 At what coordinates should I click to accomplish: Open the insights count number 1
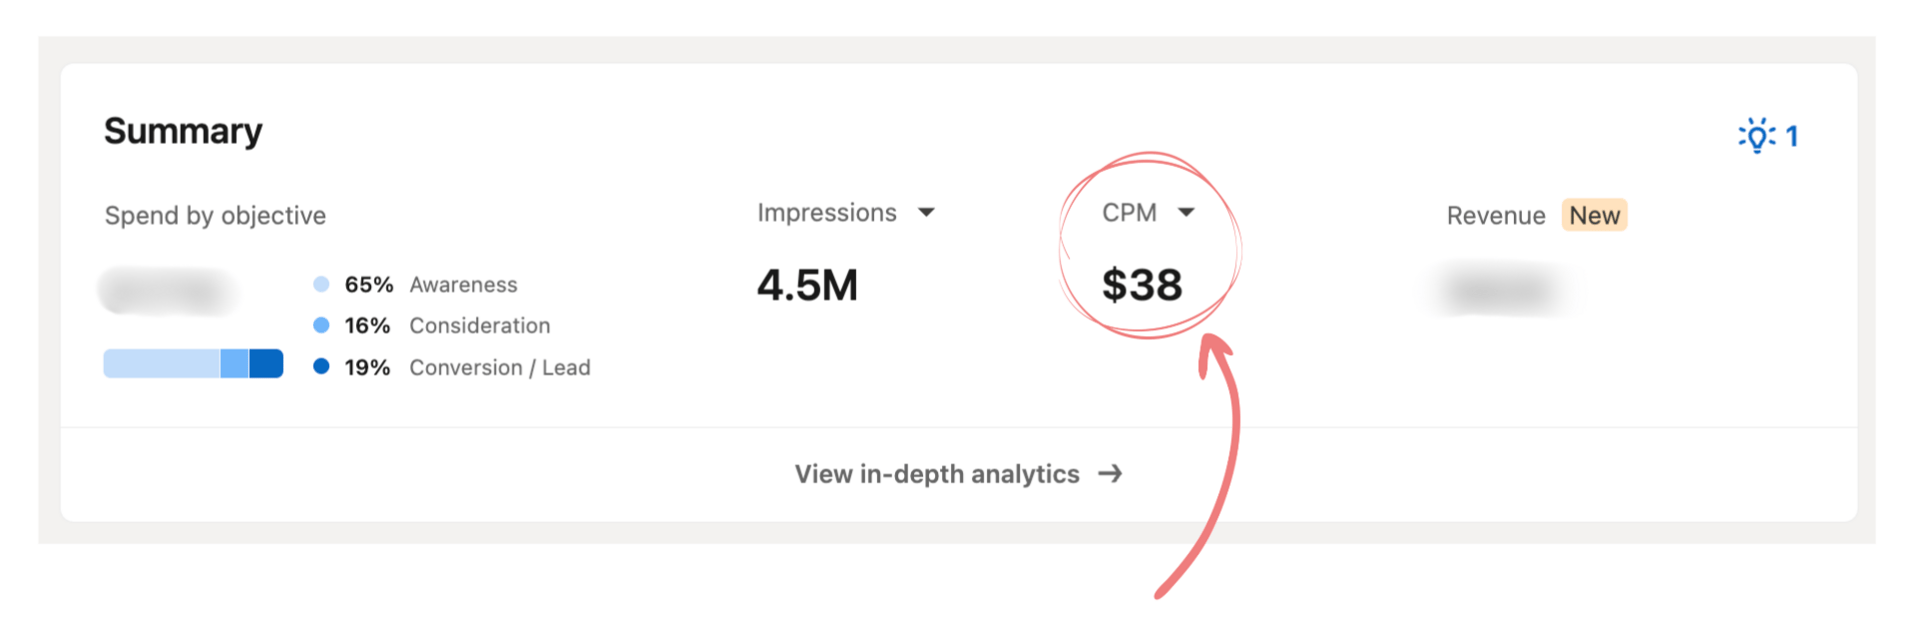[1792, 137]
